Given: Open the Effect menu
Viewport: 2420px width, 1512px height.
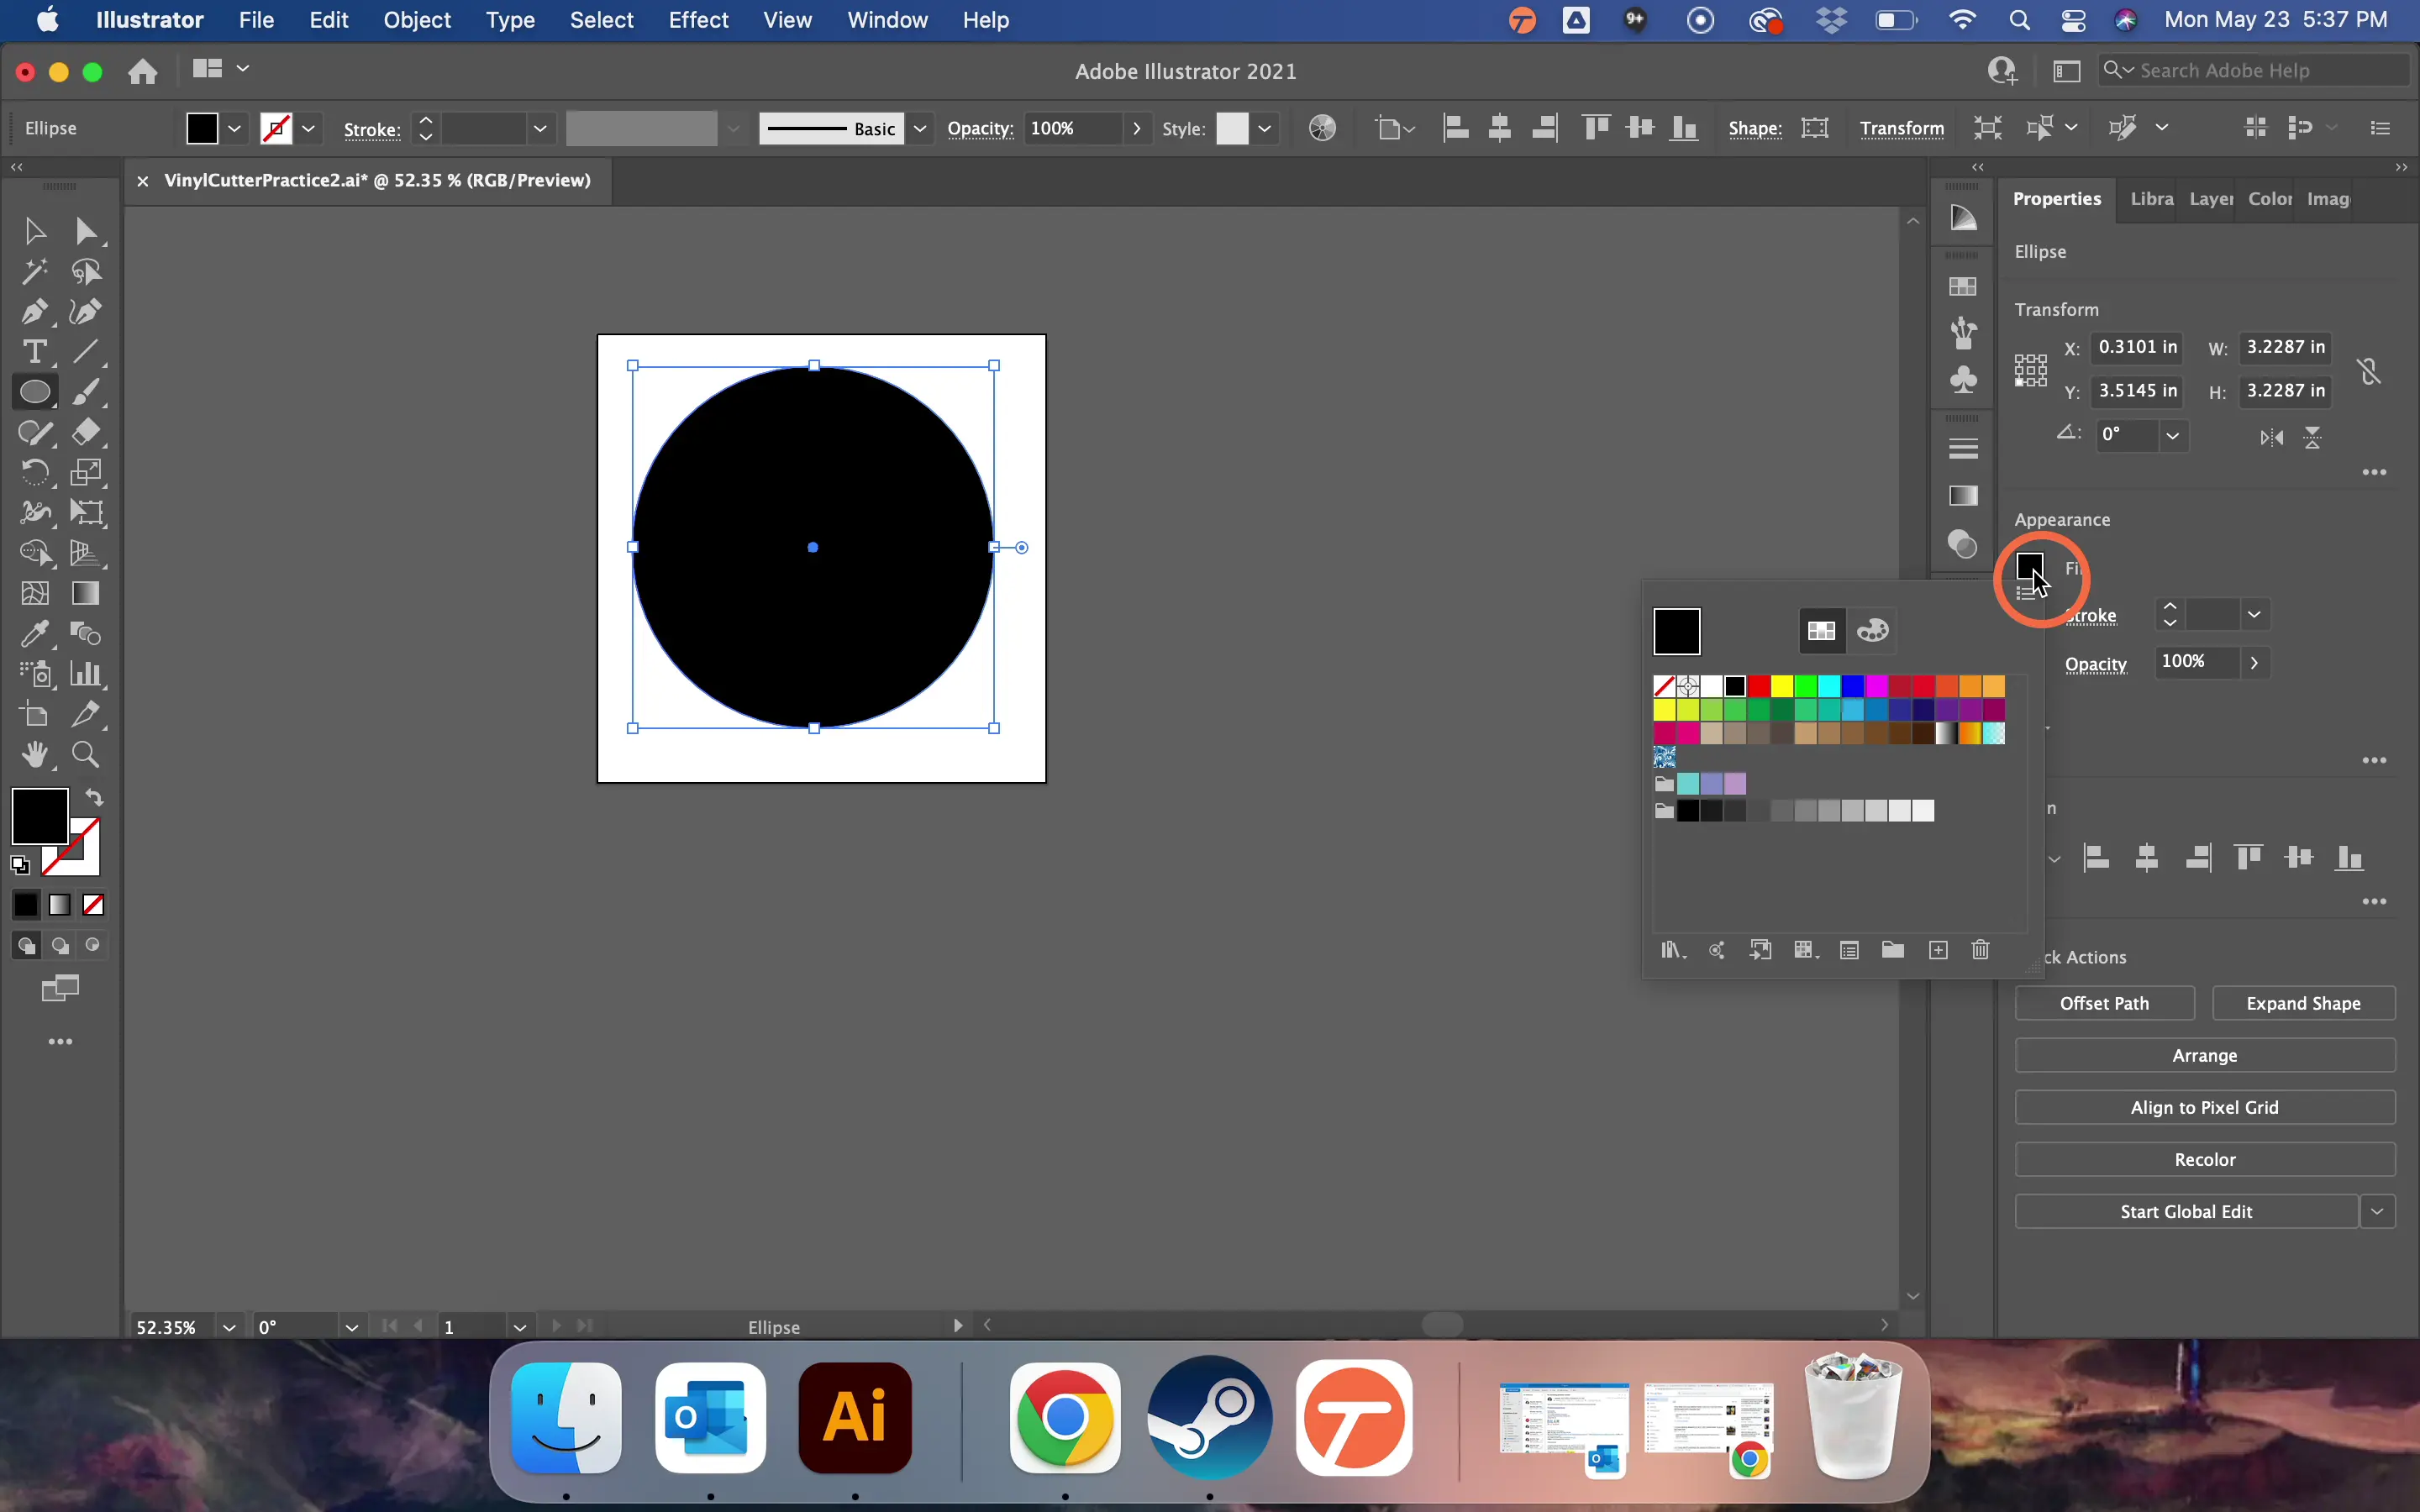Looking at the screenshot, I should (698, 20).
